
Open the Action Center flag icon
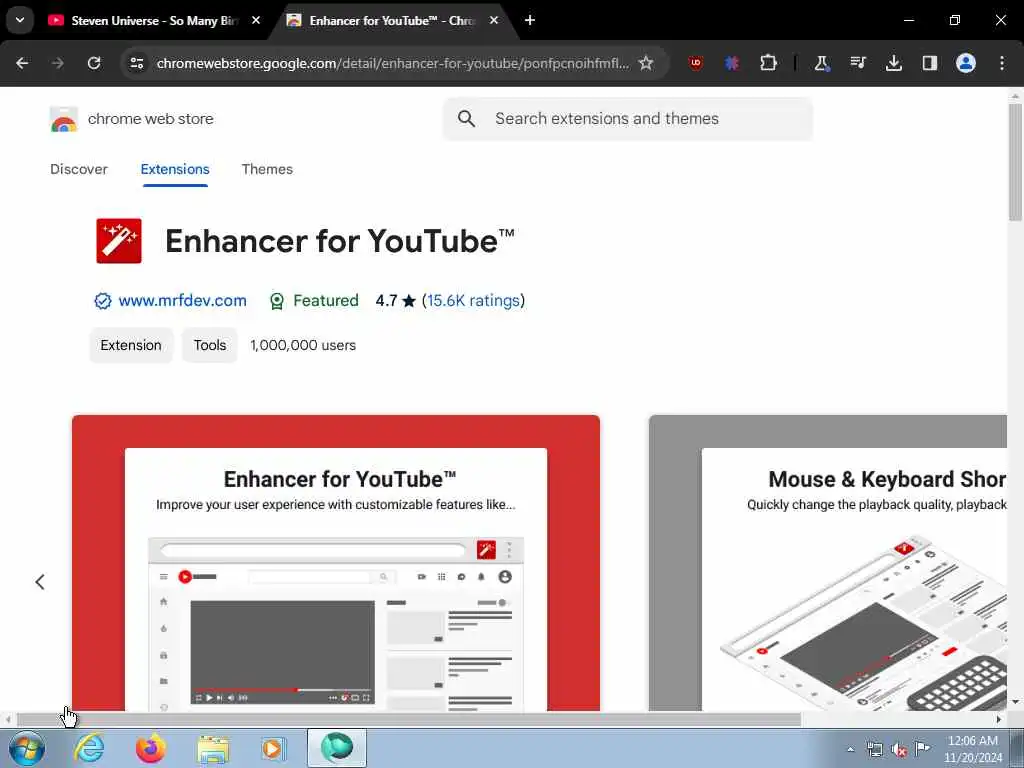click(922, 748)
